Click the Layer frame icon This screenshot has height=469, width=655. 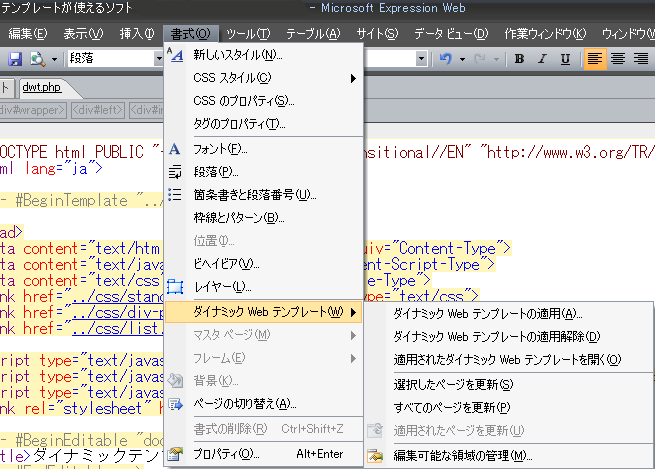click(175, 286)
